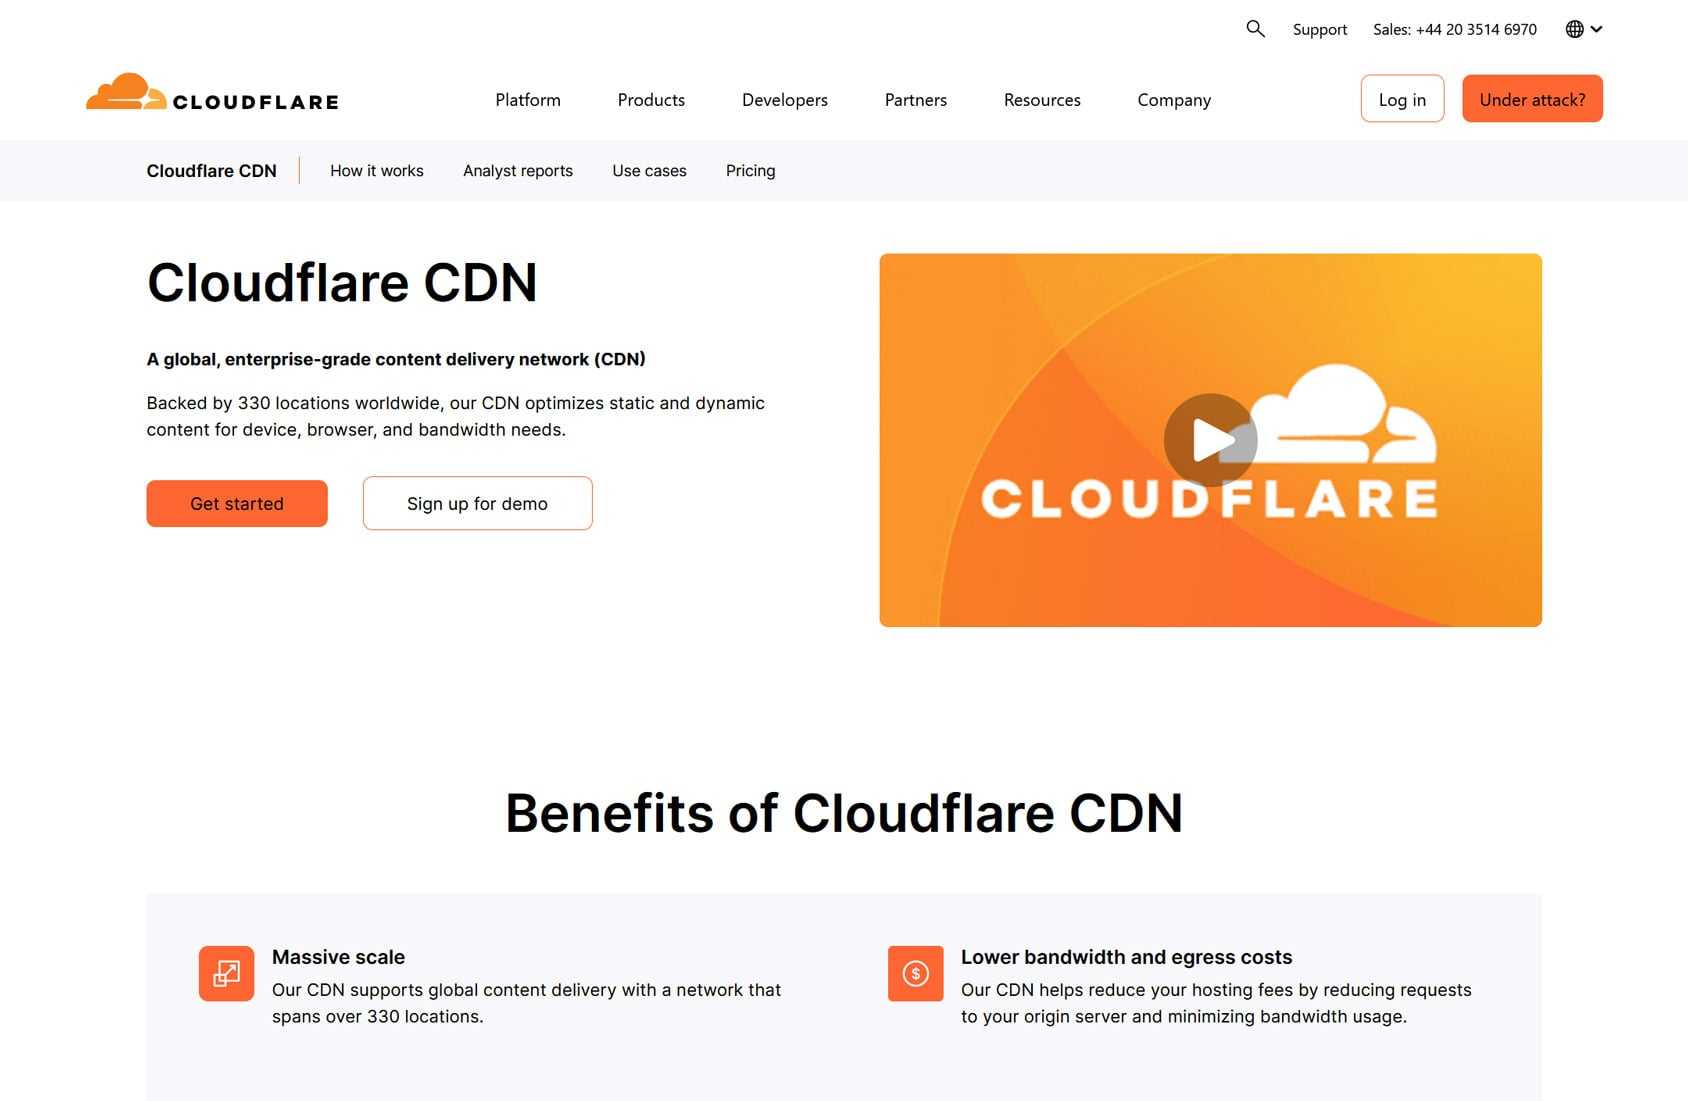This screenshot has width=1688, height=1101.
Task: Open the globe language selector
Action: tap(1583, 29)
